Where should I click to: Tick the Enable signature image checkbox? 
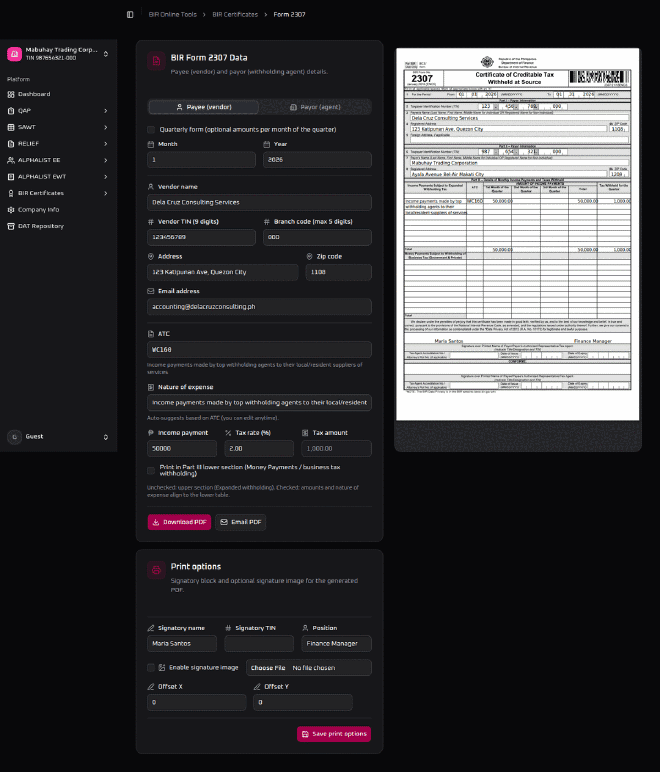tap(151, 668)
